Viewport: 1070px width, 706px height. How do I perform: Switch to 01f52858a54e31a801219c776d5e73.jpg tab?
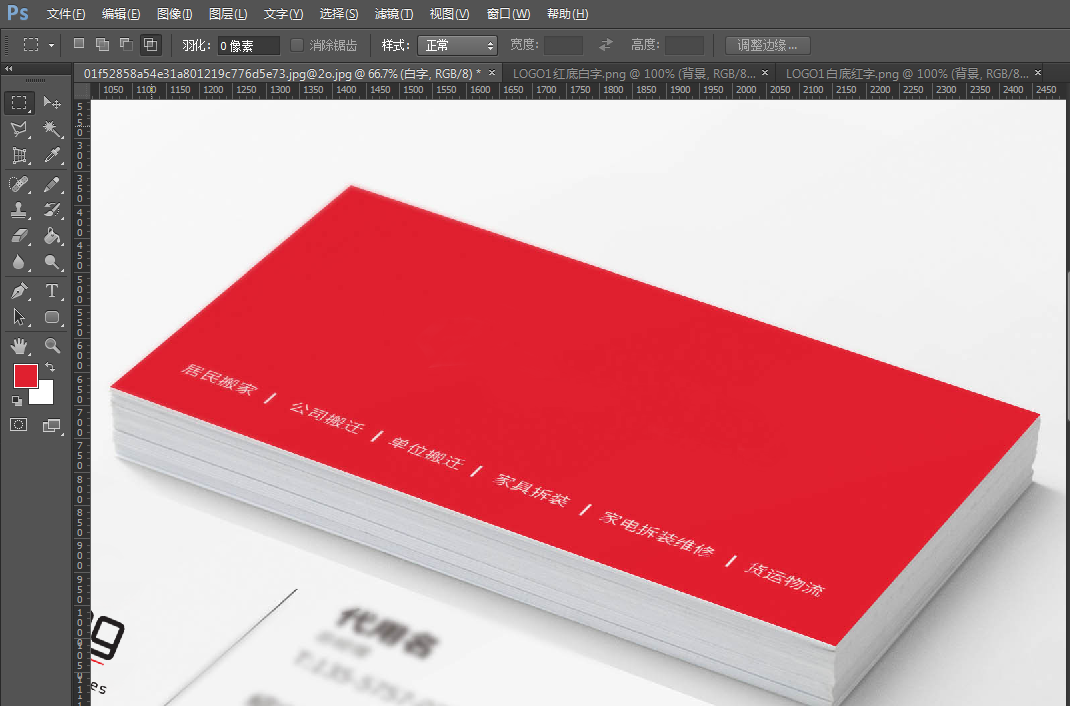[282, 73]
